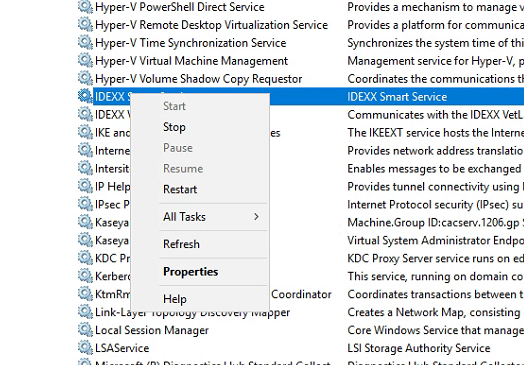Click gear icon of Hyper-V Virtual Machine Management
The image size is (524, 365).
85,61
